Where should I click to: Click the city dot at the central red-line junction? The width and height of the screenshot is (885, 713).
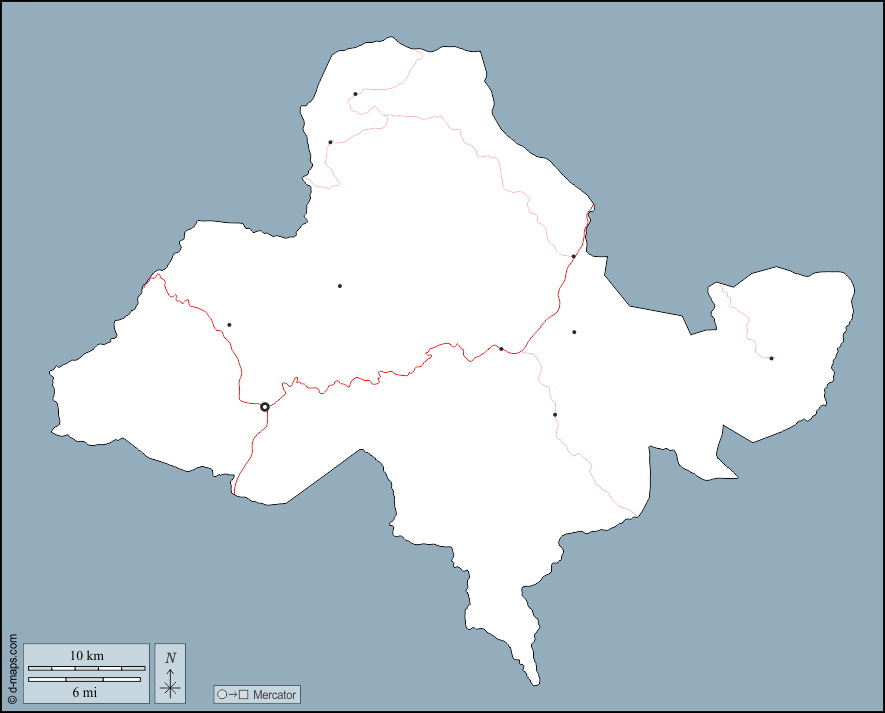(501, 349)
